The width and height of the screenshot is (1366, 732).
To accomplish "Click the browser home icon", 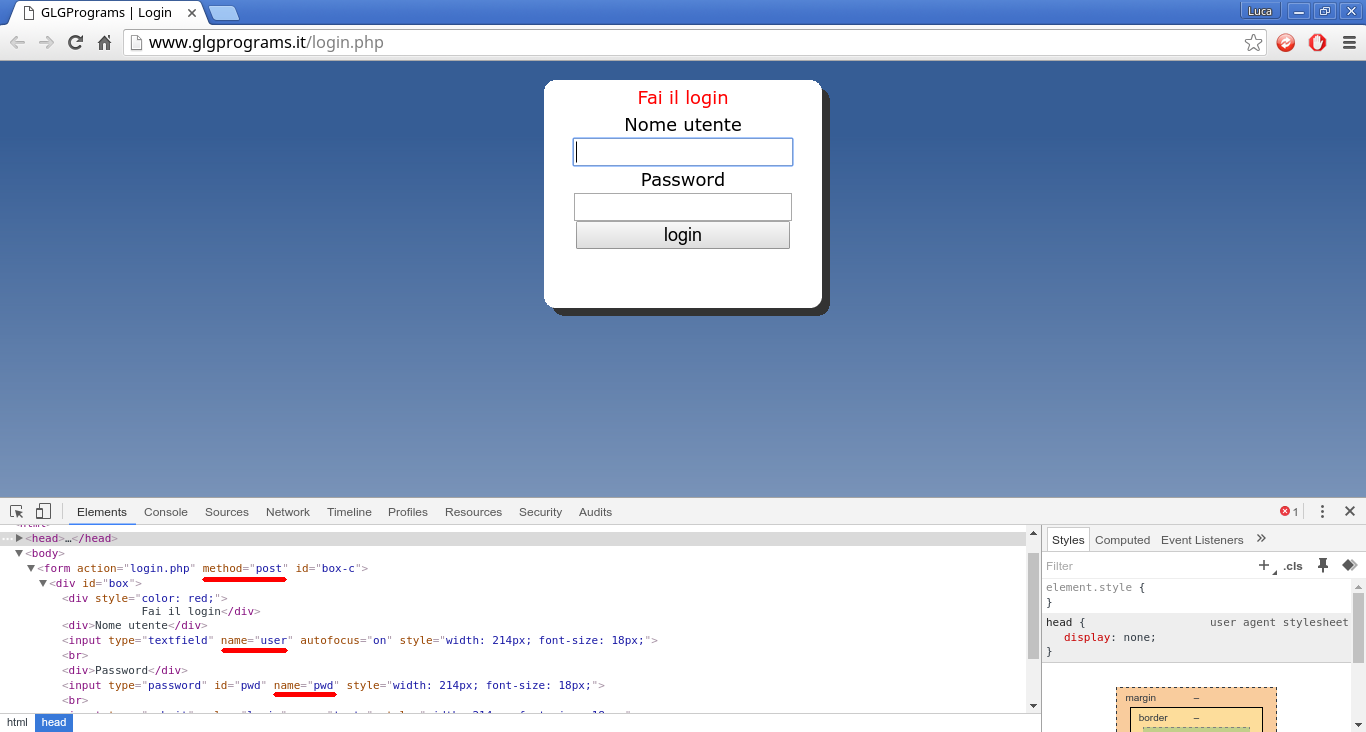I will (104, 42).
